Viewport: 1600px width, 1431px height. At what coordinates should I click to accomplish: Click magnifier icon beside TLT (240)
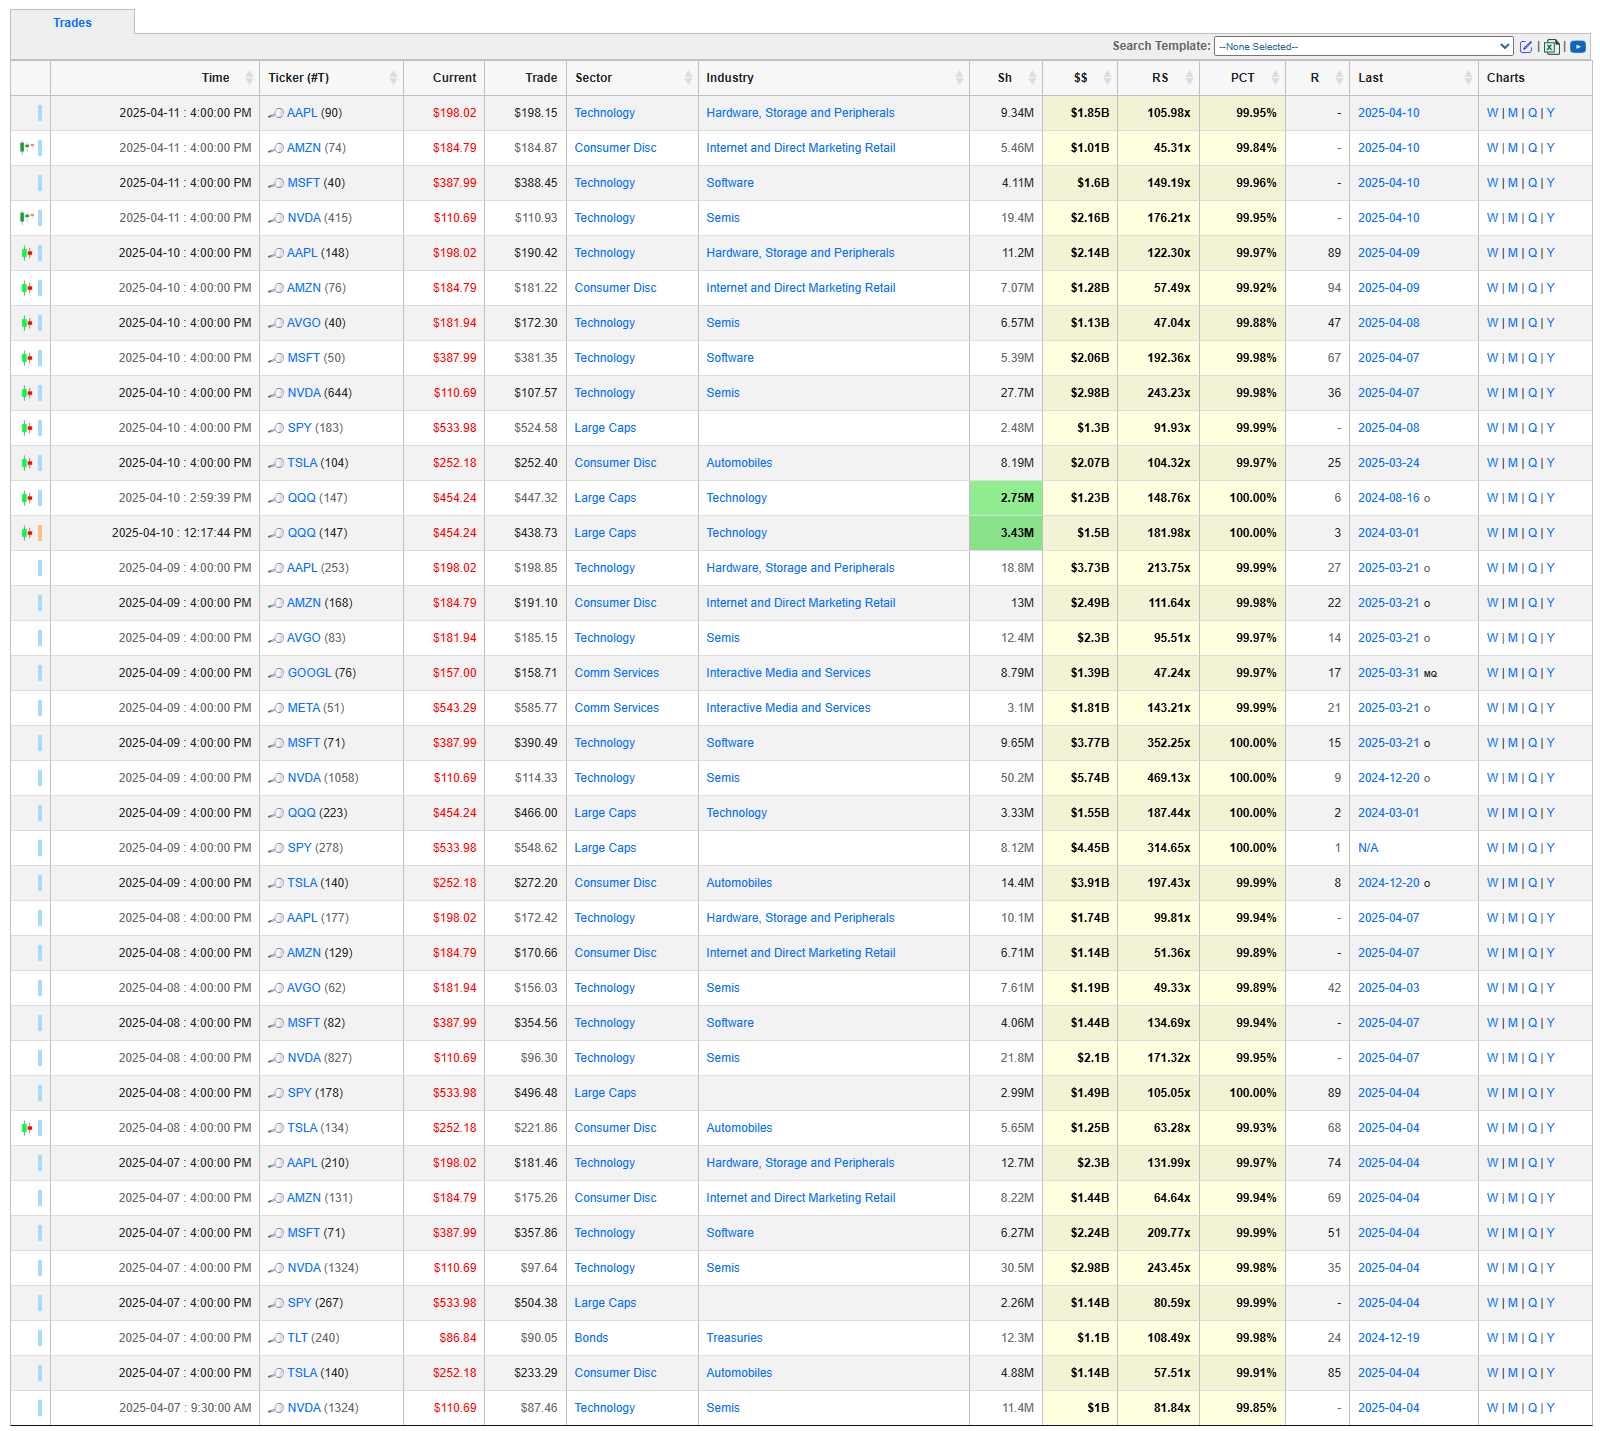pos(276,1338)
